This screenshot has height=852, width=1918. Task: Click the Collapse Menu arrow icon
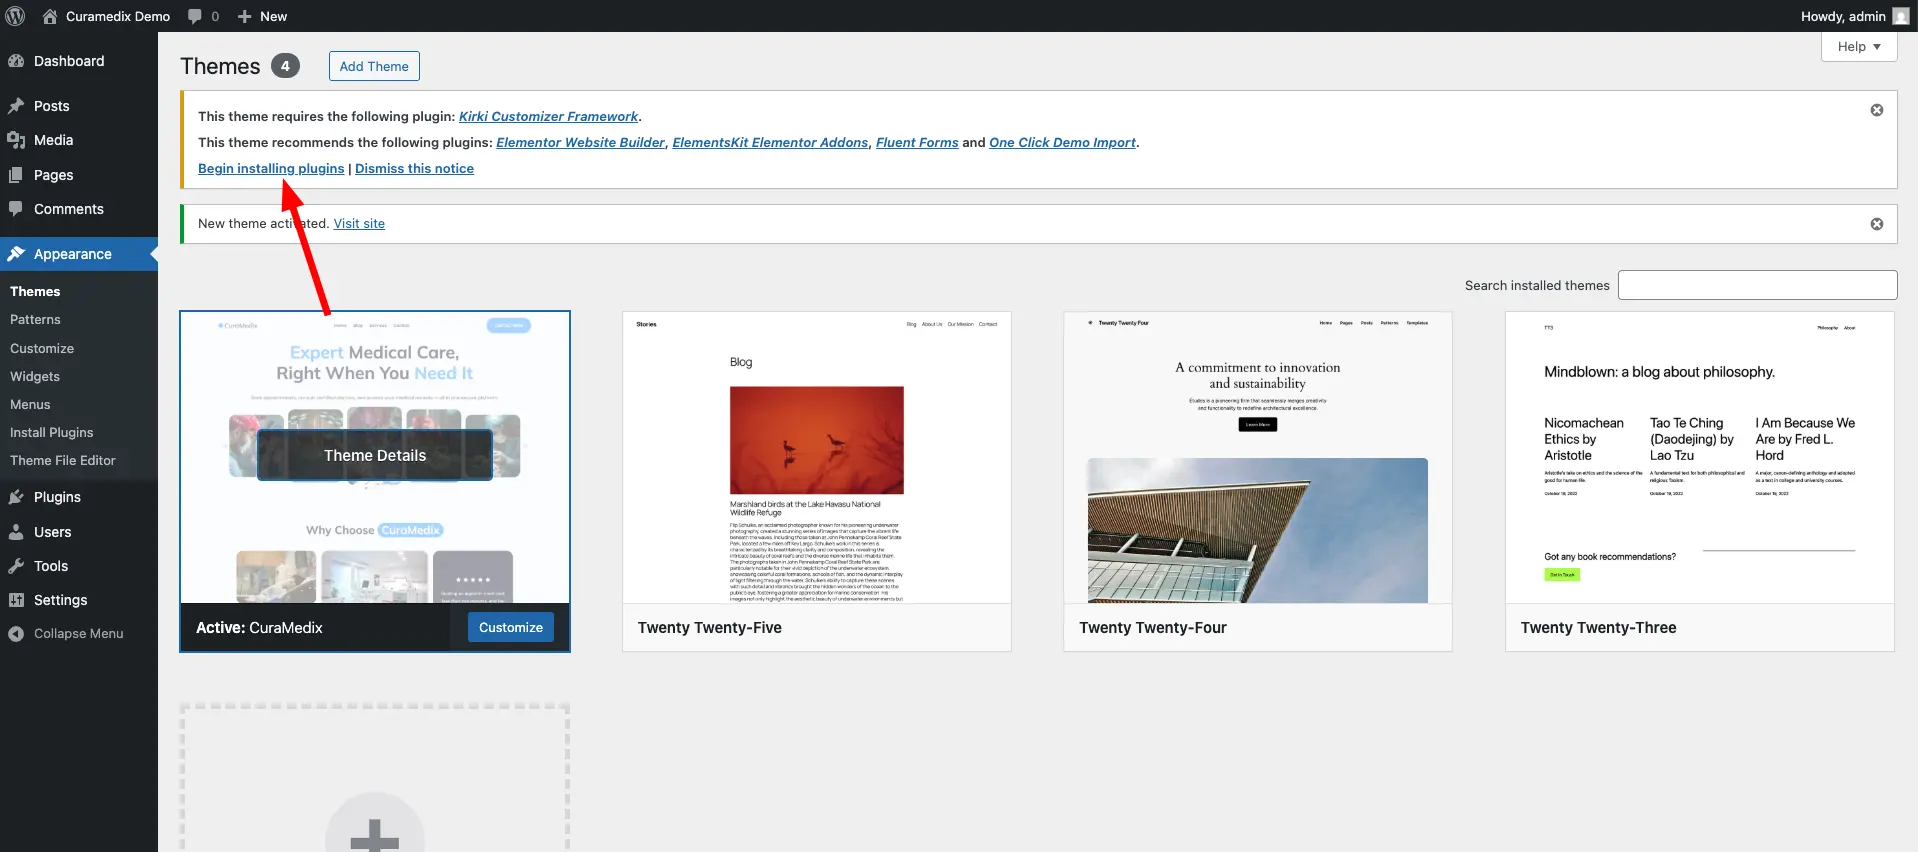coord(16,634)
